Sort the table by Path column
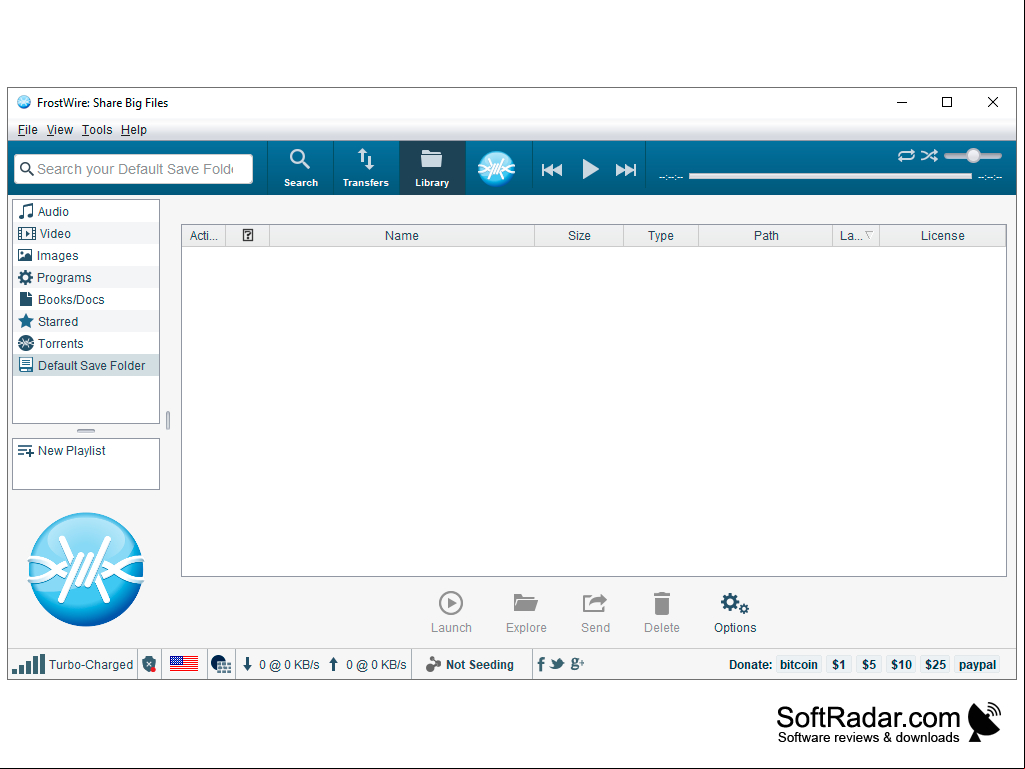The image size is (1025, 769). pos(765,235)
